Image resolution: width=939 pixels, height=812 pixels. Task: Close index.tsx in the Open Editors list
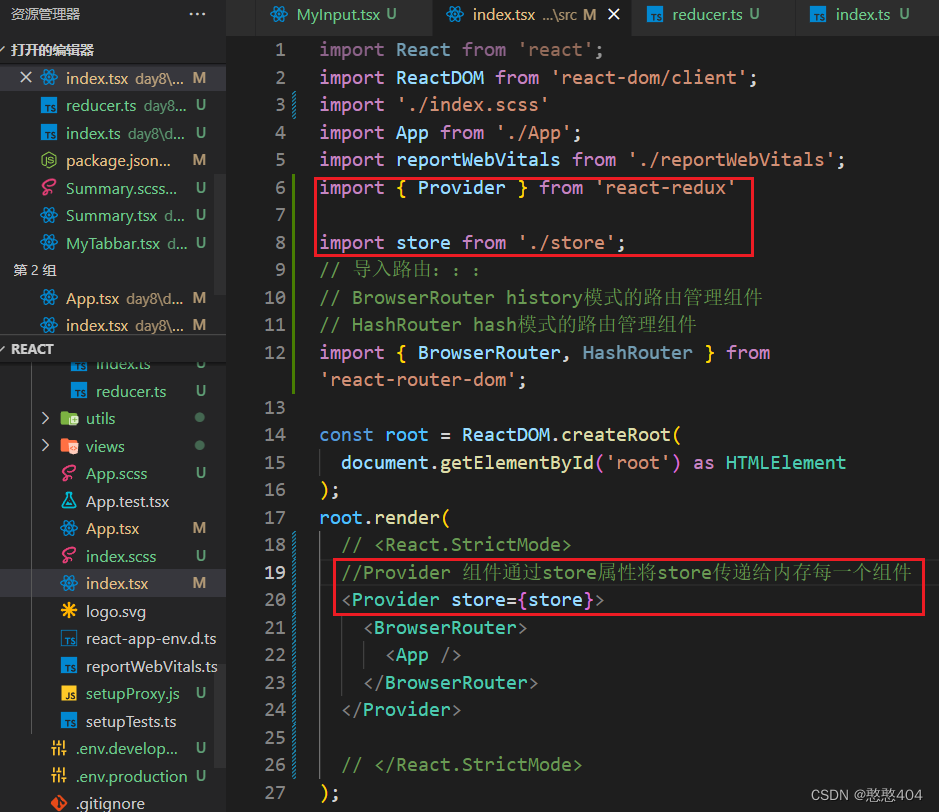coord(25,77)
